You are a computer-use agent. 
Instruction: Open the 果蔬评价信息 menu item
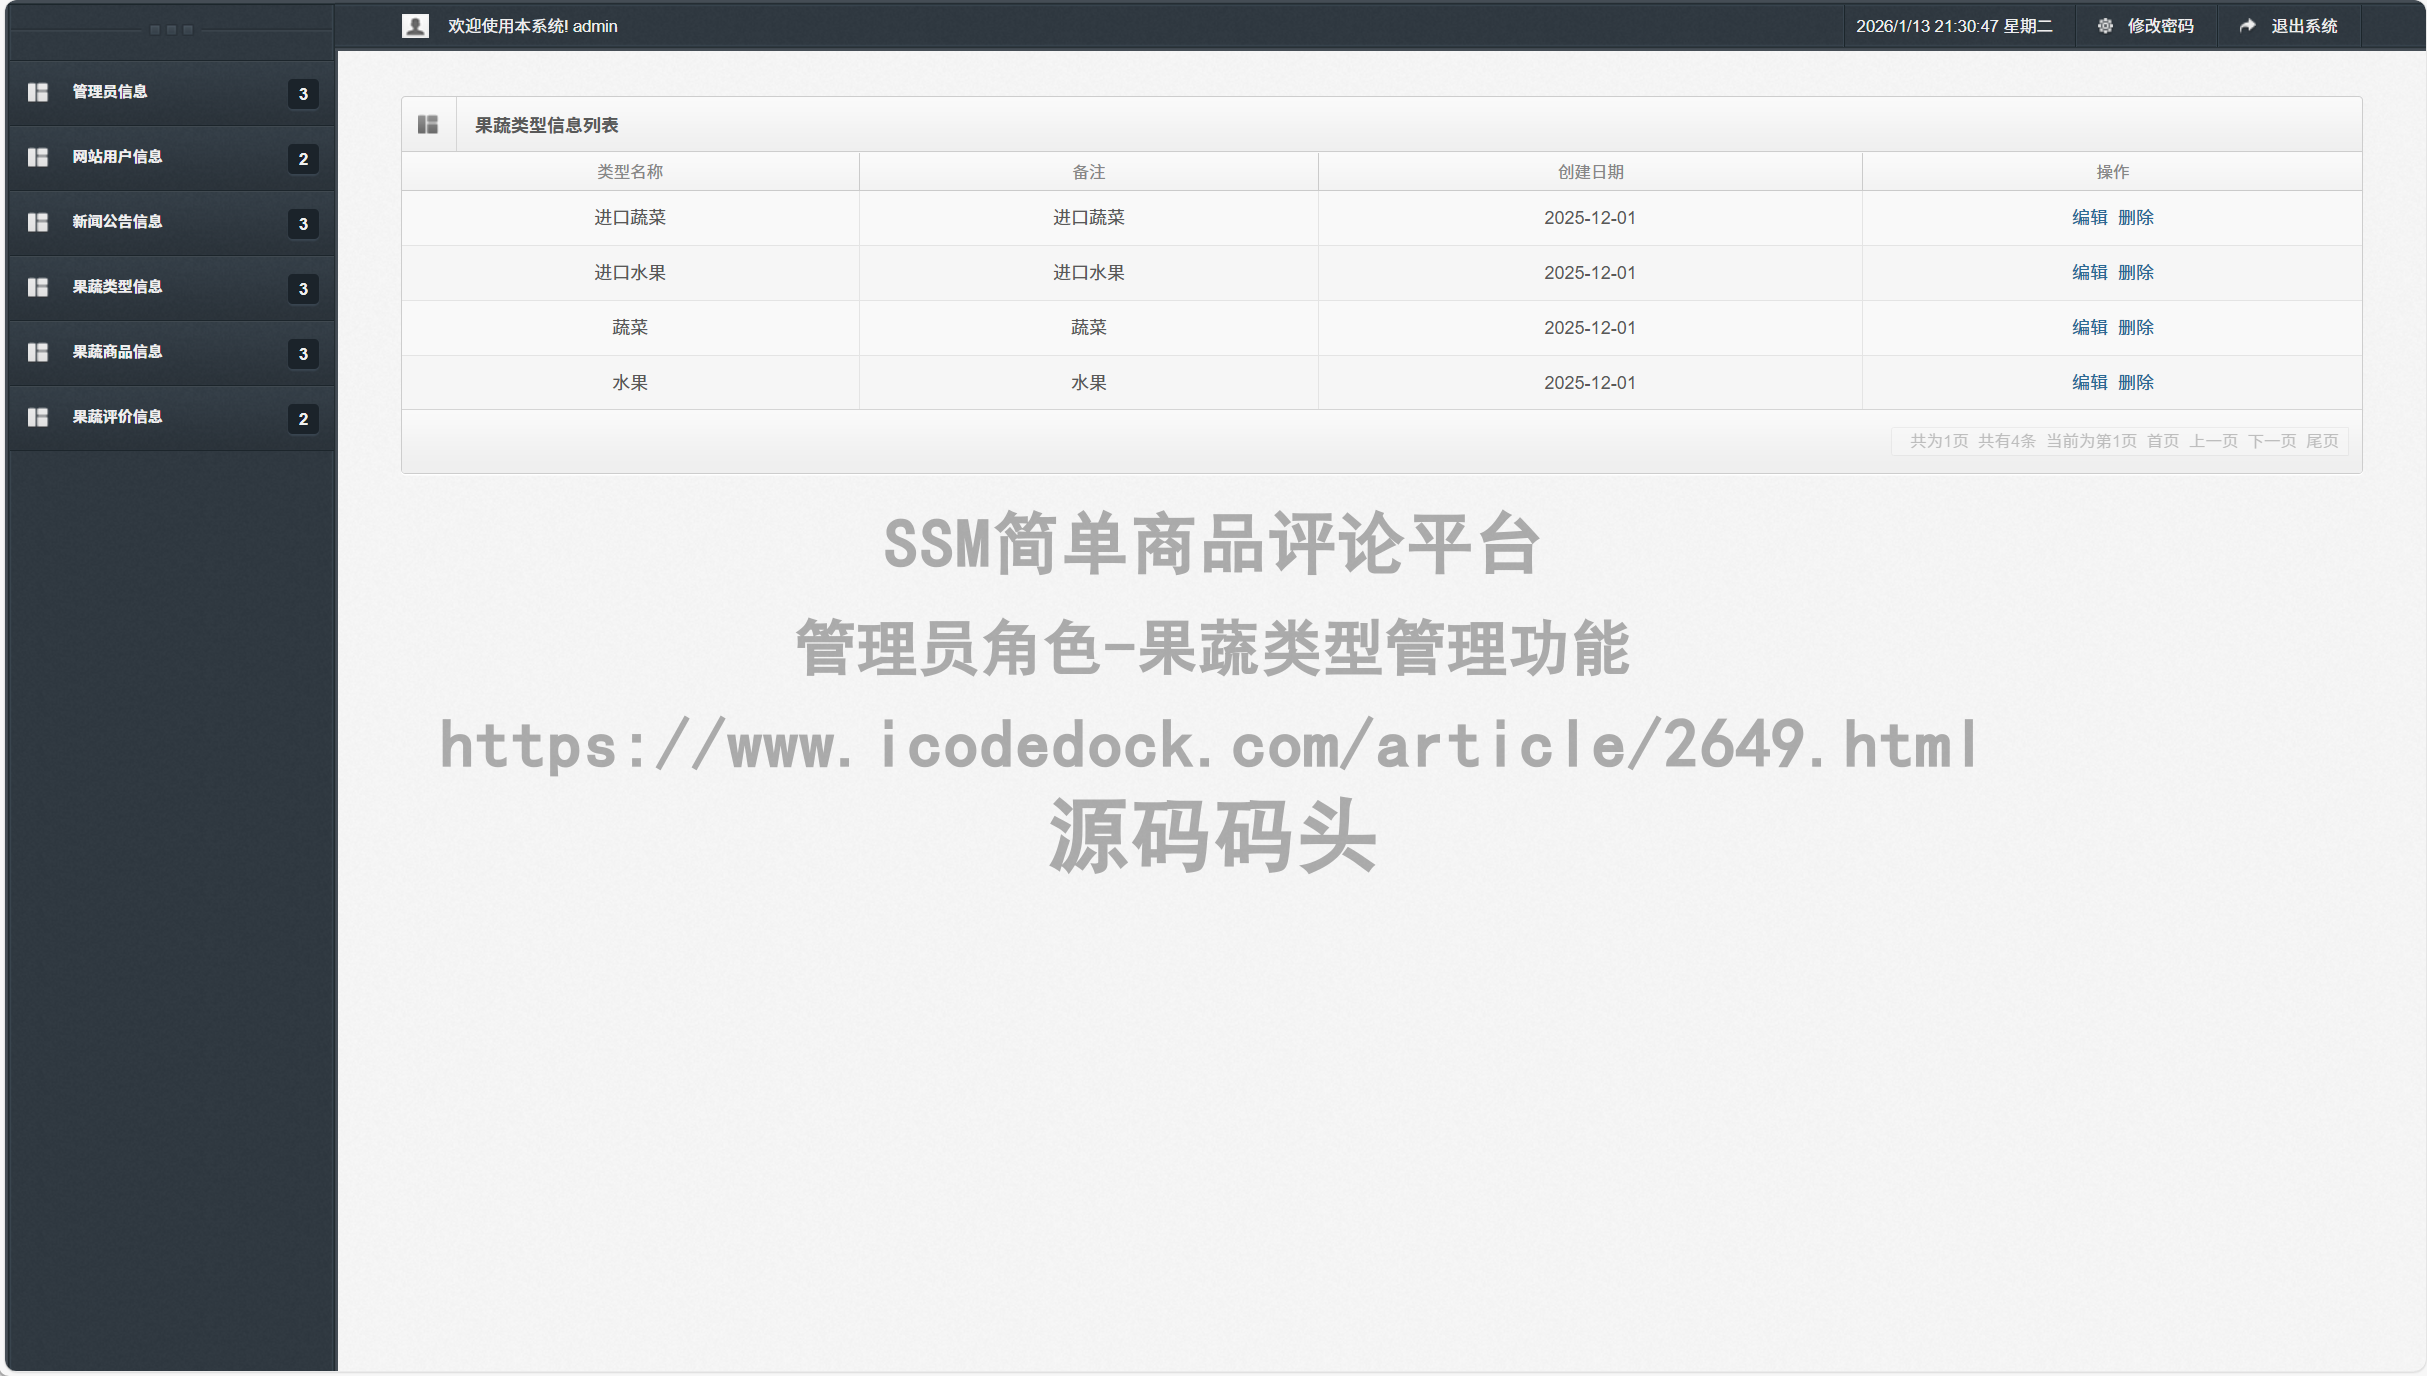(x=116, y=417)
